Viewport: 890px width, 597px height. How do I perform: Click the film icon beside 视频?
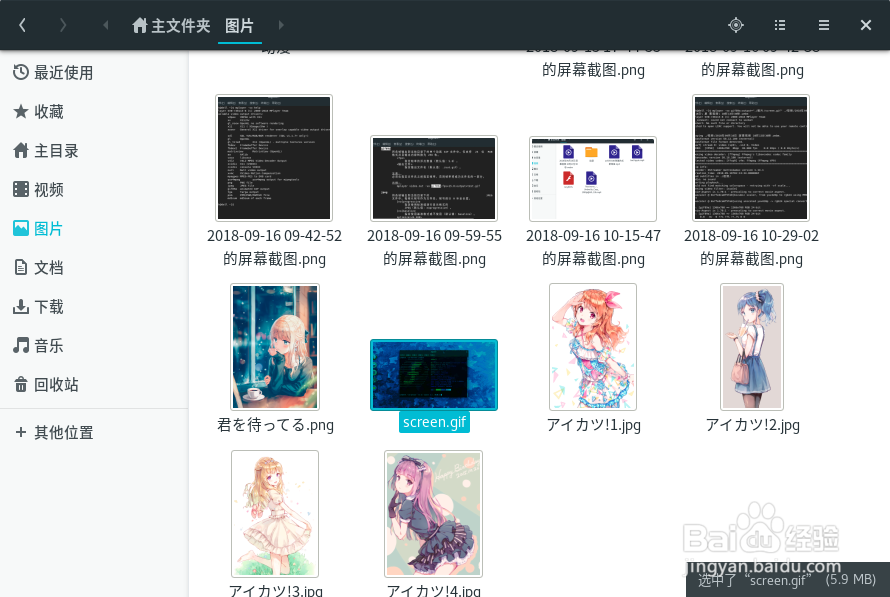(21, 189)
